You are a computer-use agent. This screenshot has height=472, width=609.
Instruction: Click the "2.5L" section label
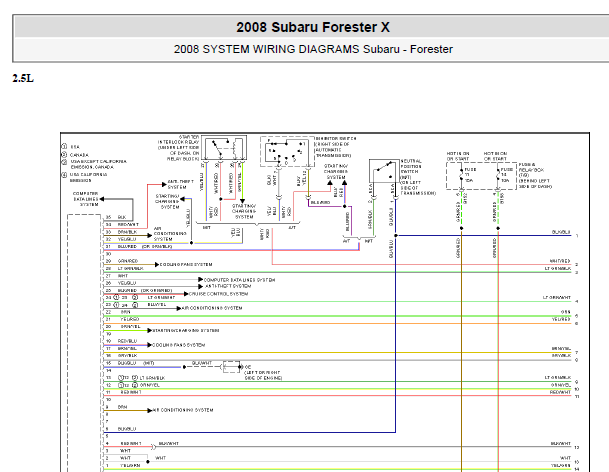23,78
